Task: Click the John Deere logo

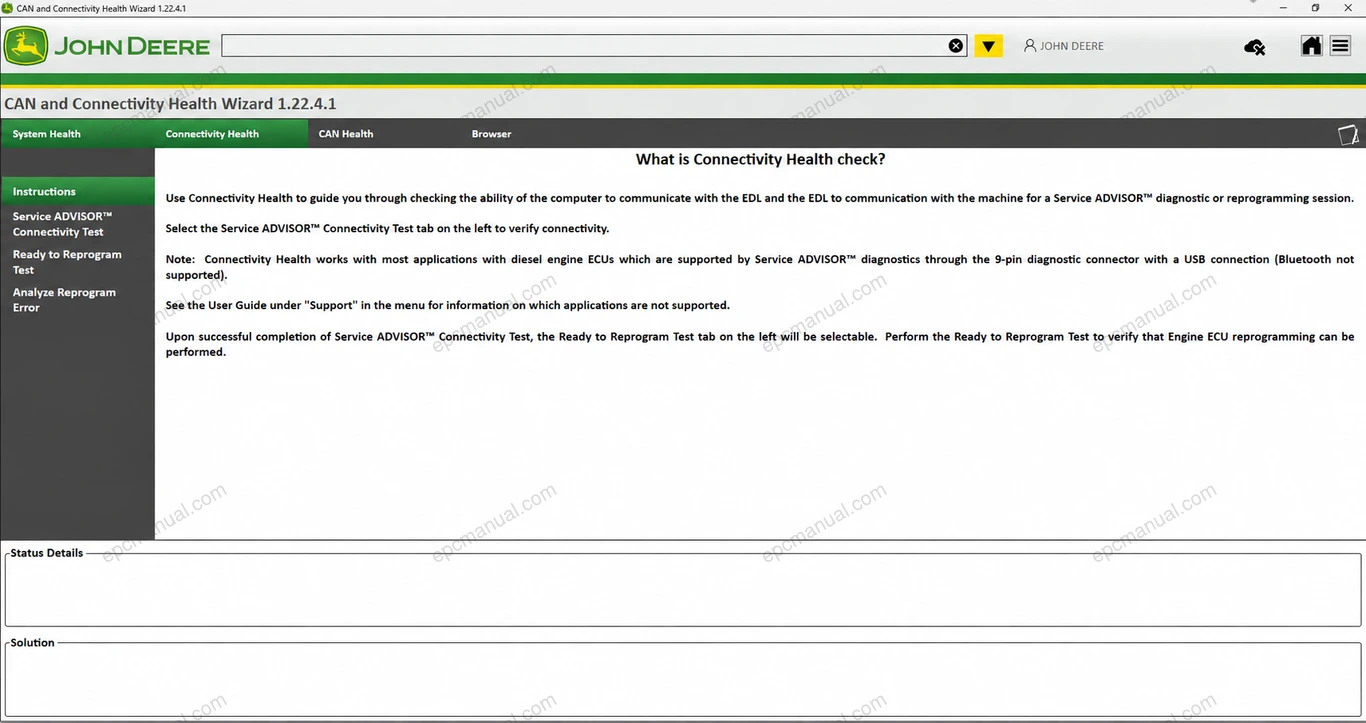Action: (106, 46)
